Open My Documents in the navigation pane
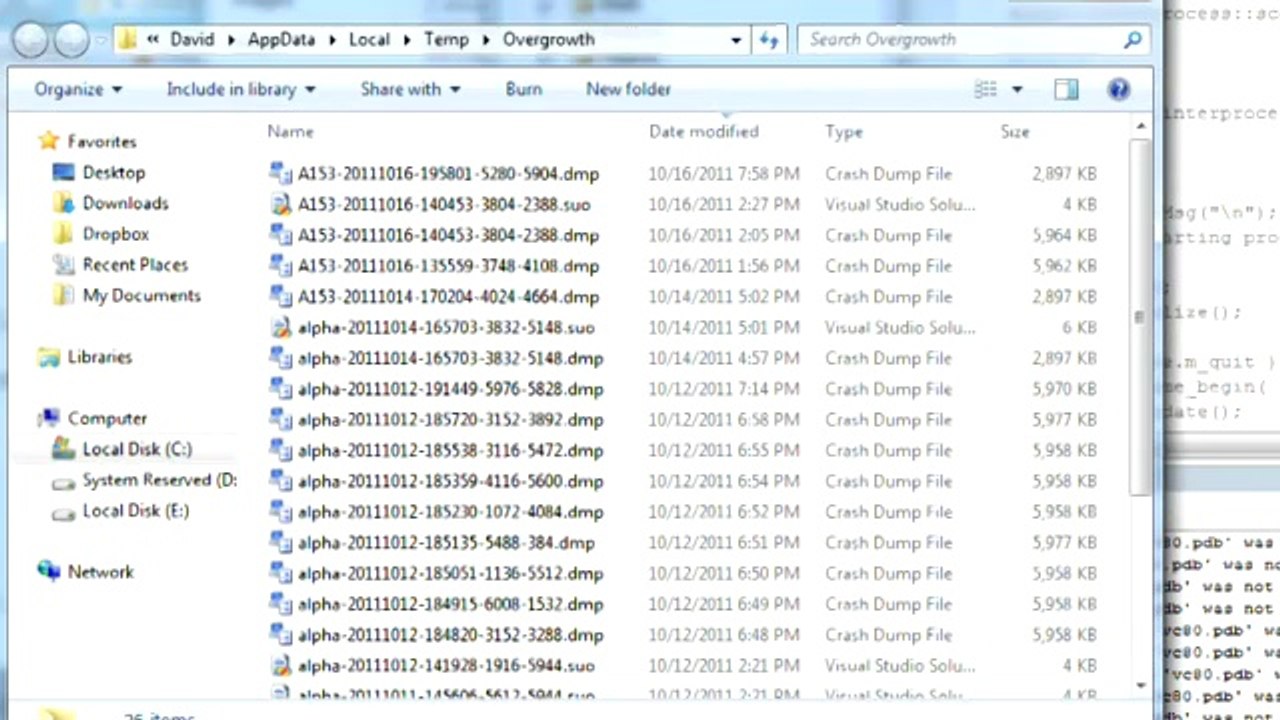Screen dimensions: 1280x720 [141, 296]
